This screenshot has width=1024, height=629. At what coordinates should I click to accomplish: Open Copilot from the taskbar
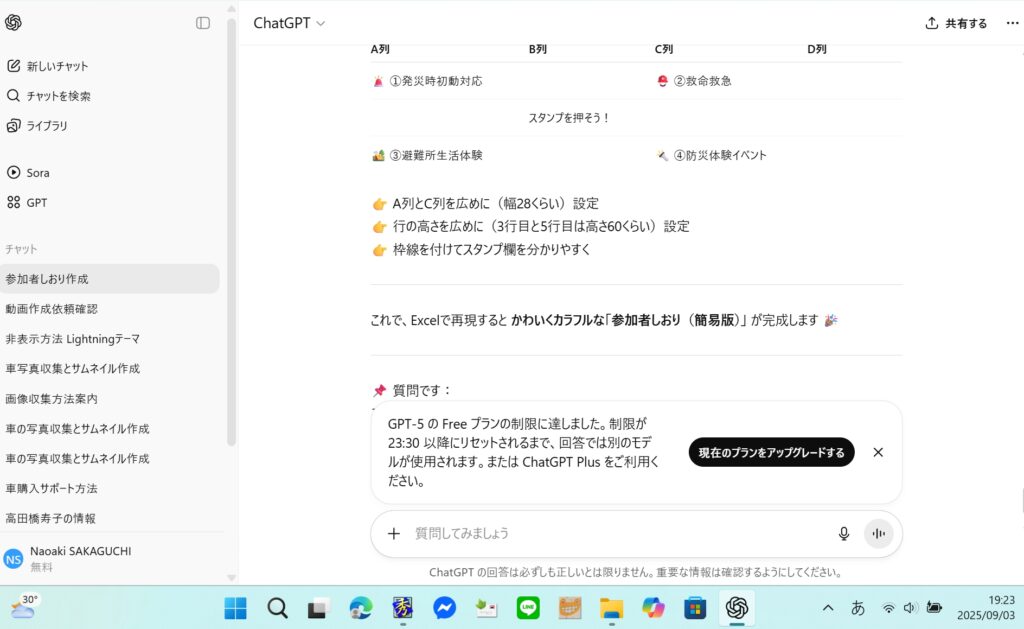pos(653,608)
